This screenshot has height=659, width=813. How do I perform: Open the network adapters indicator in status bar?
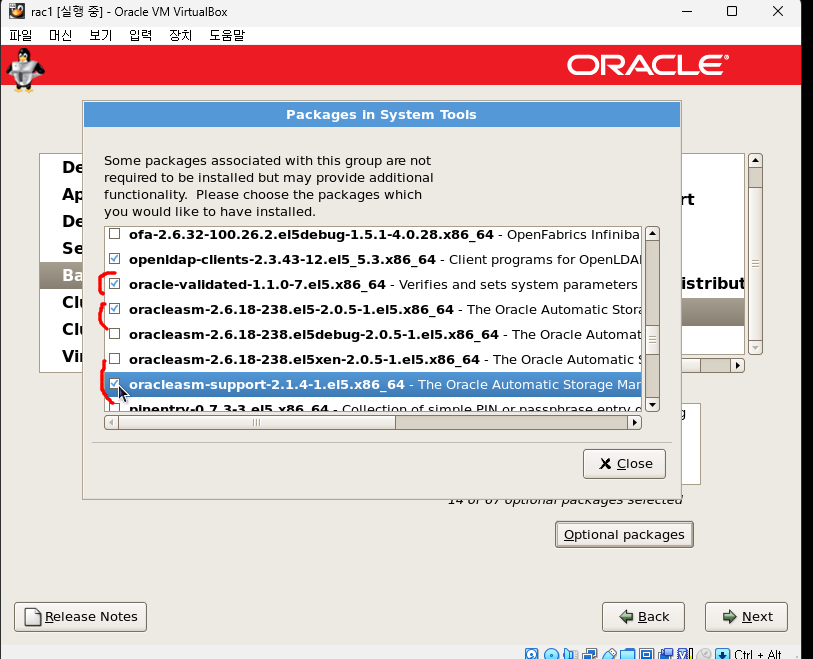[x=590, y=654]
